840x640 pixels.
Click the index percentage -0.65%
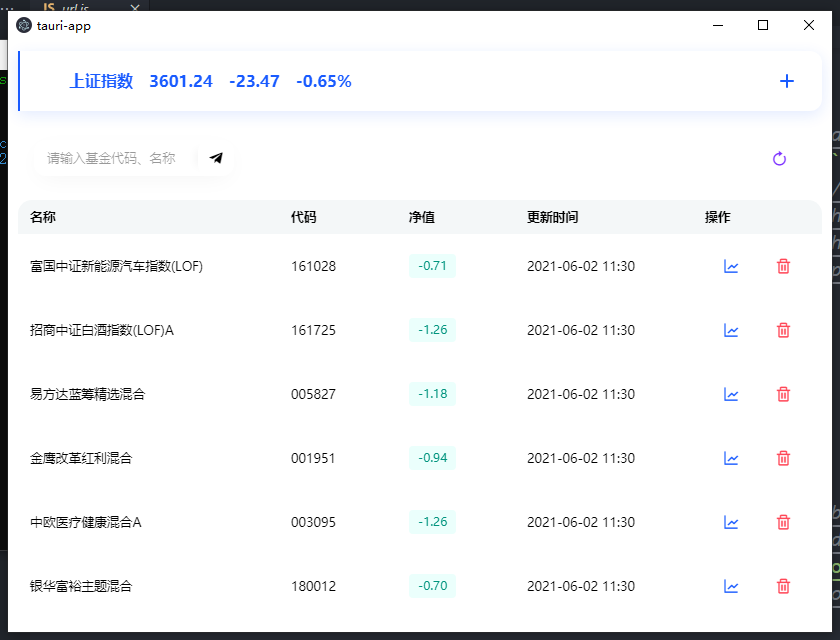tap(324, 81)
